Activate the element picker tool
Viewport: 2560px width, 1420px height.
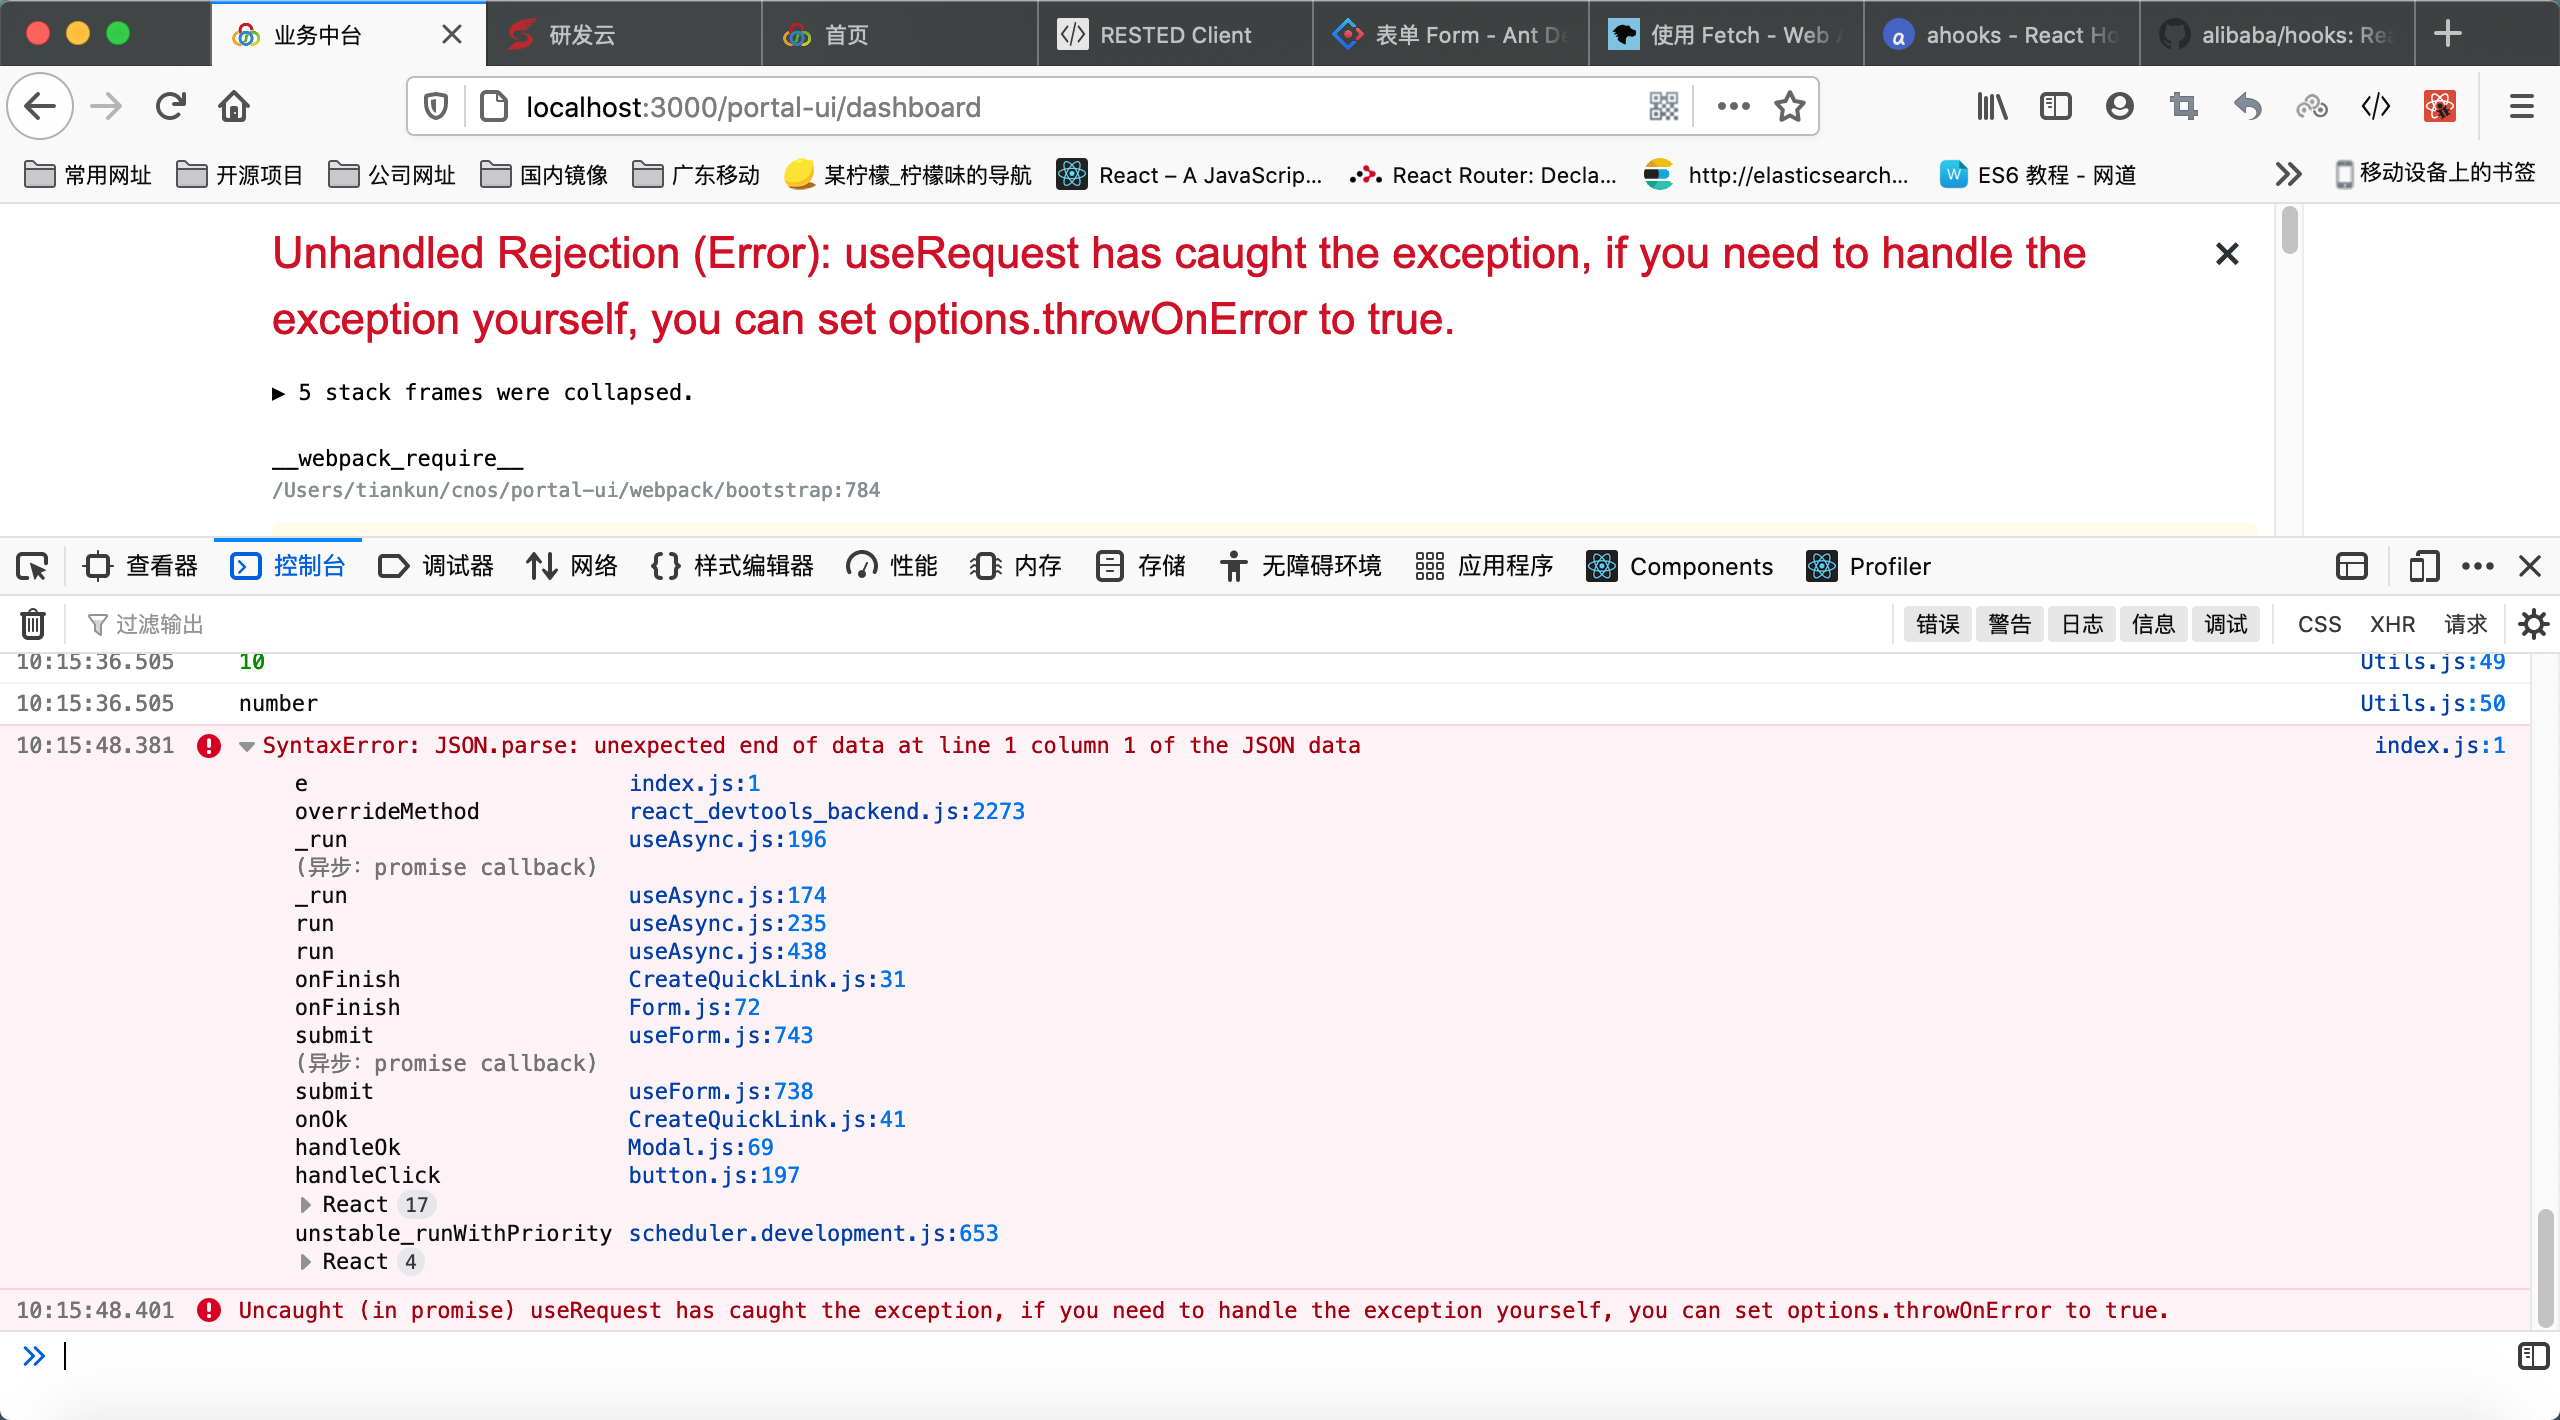pos(31,566)
